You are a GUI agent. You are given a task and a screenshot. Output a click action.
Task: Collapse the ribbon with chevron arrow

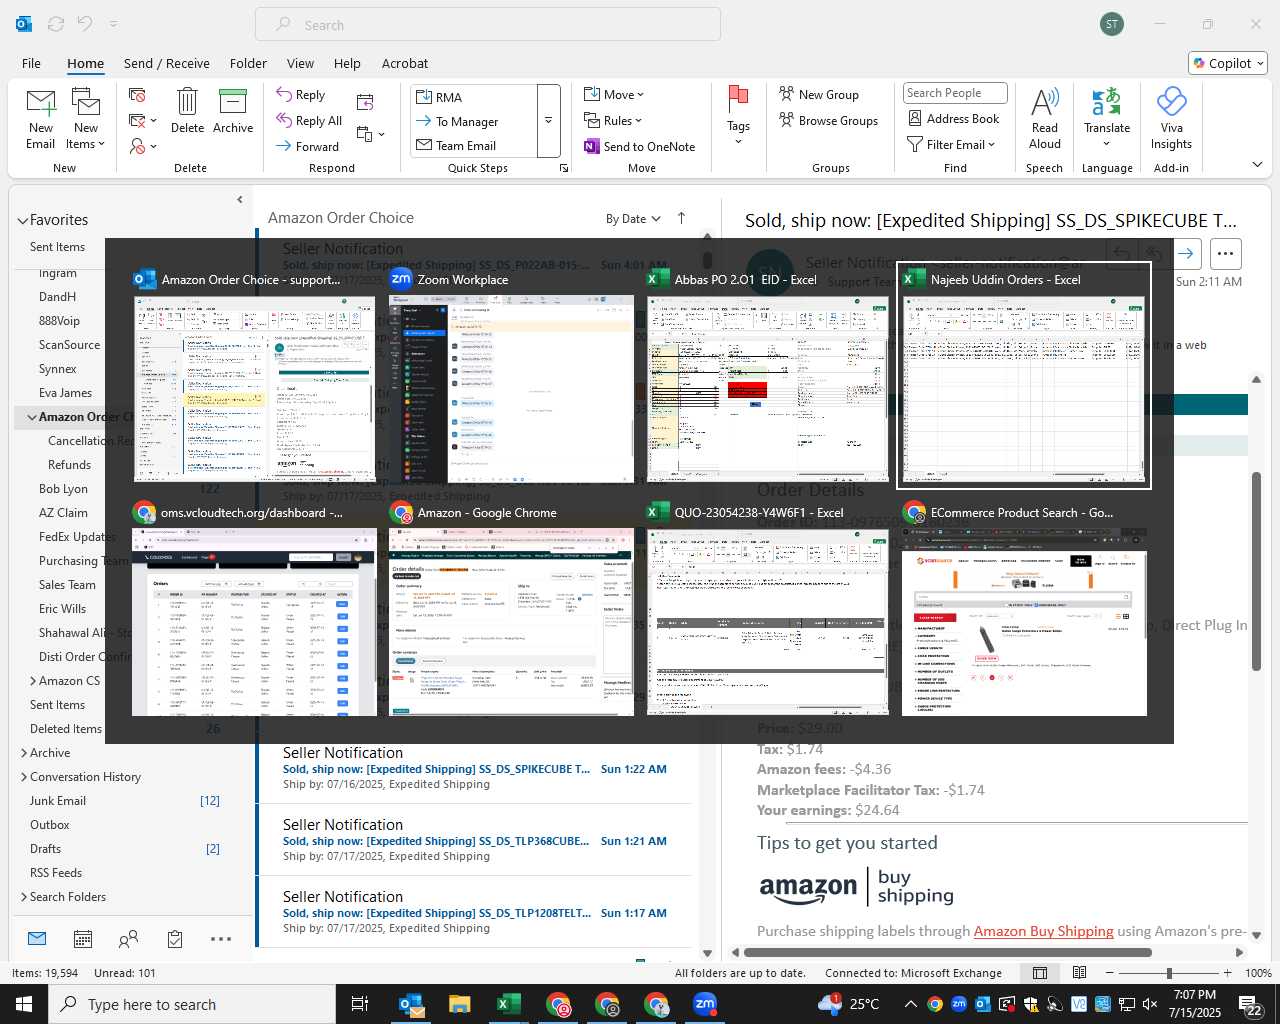click(x=1258, y=165)
